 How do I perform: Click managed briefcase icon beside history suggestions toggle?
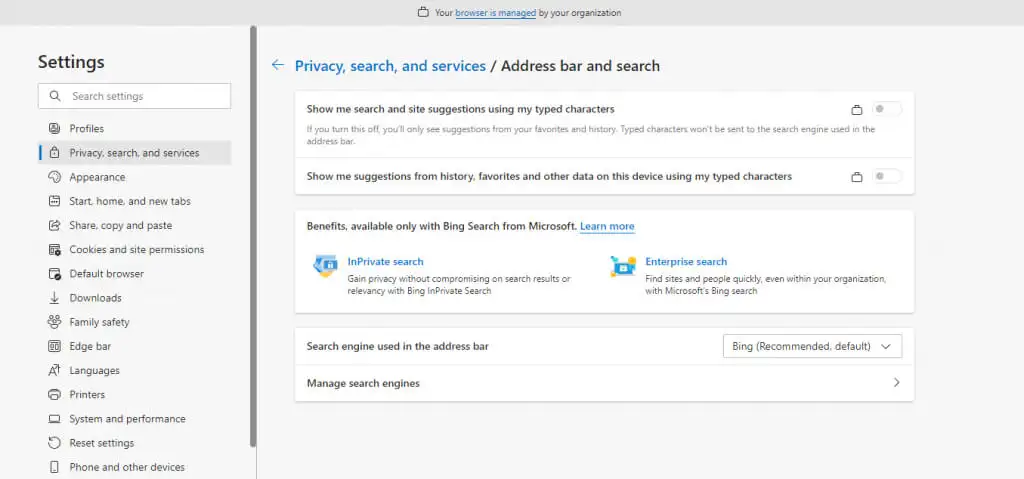(857, 177)
